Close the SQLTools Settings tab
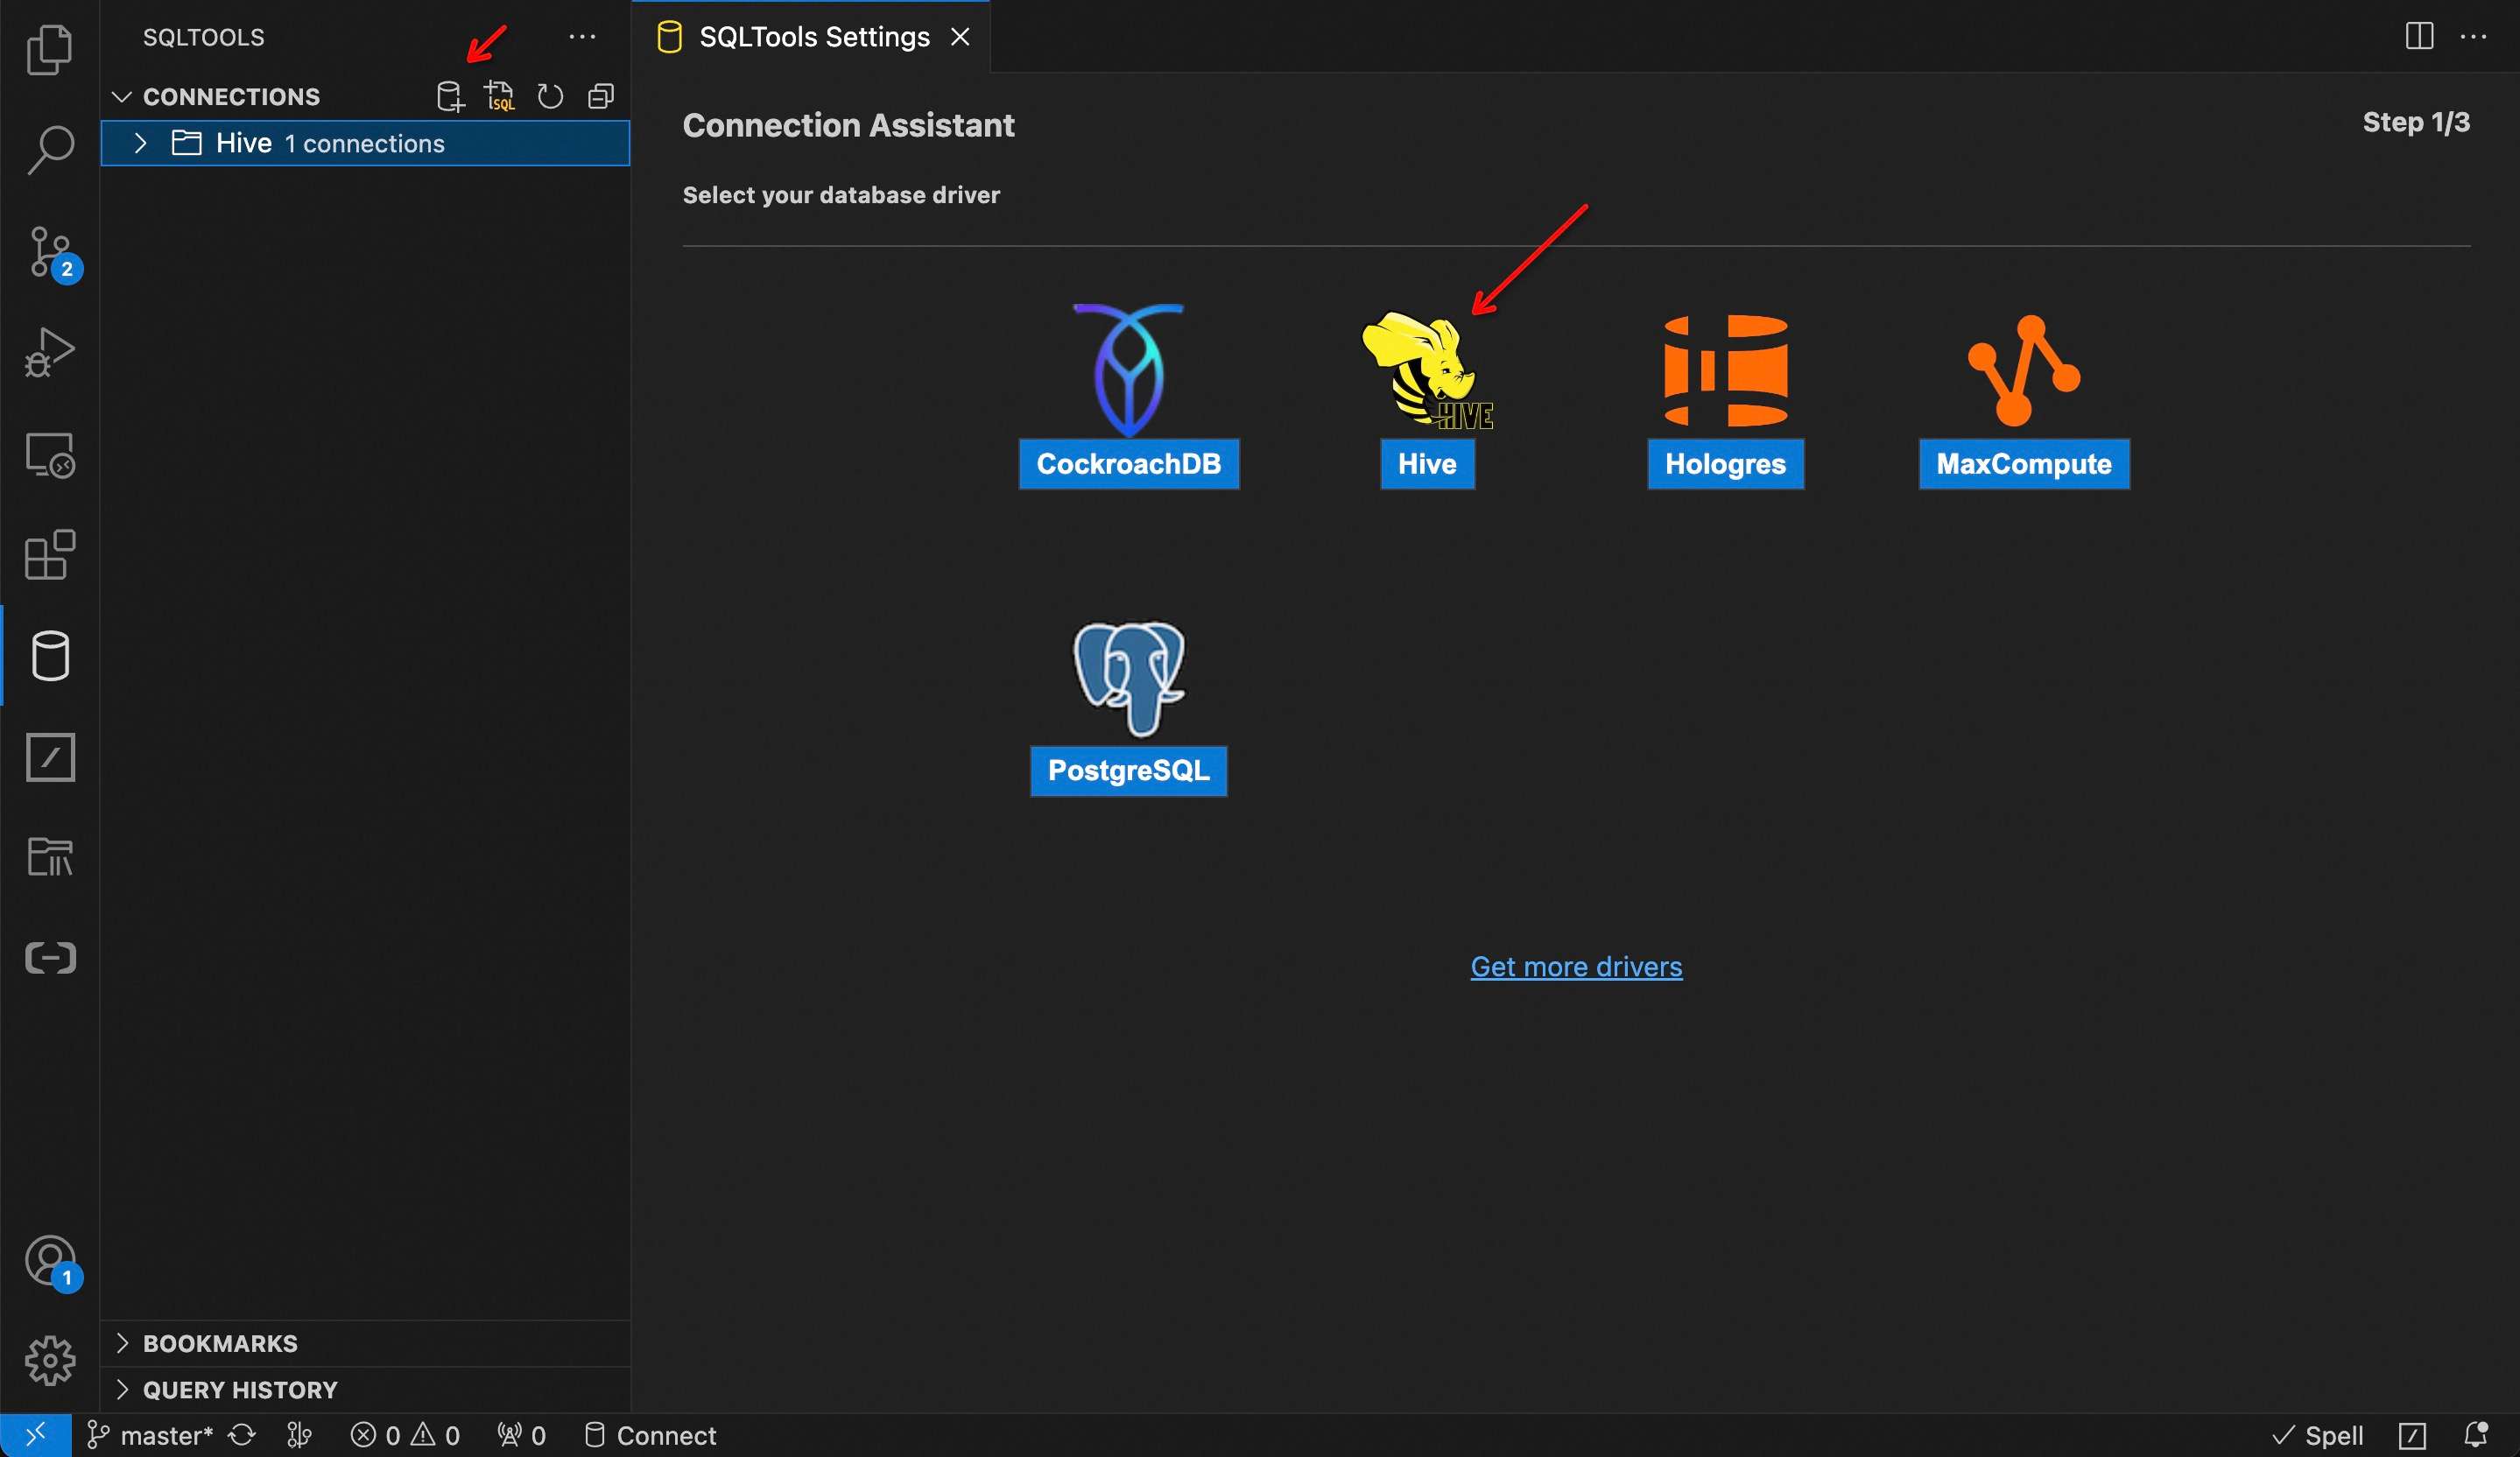 tap(960, 37)
